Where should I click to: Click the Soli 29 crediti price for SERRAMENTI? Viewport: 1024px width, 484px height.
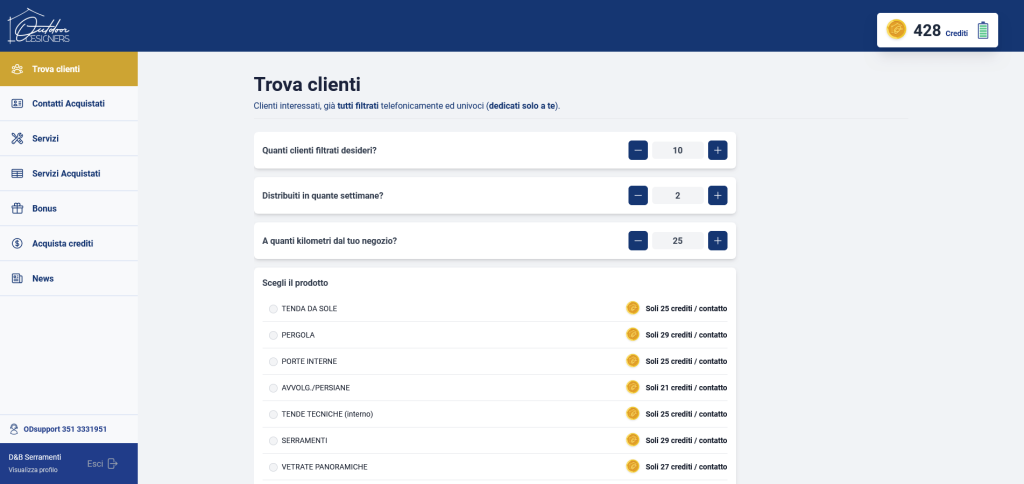click(686, 440)
